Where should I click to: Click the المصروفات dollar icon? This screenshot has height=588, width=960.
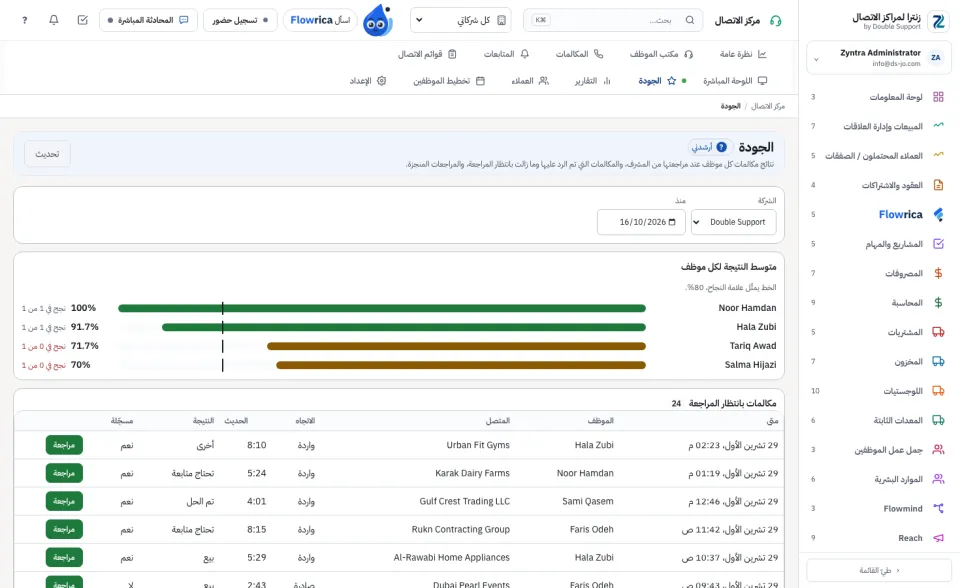coord(938,273)
